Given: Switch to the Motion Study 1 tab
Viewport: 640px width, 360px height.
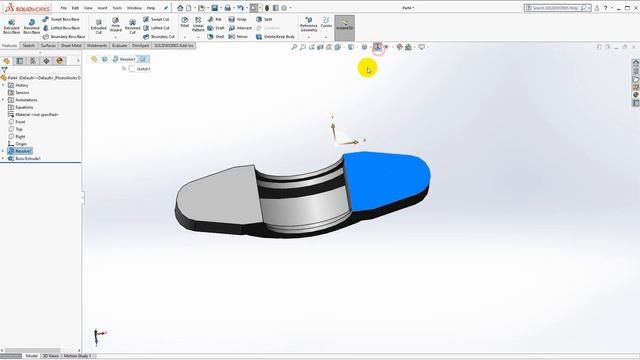Looking at the screenshot, I should (77, 356).
